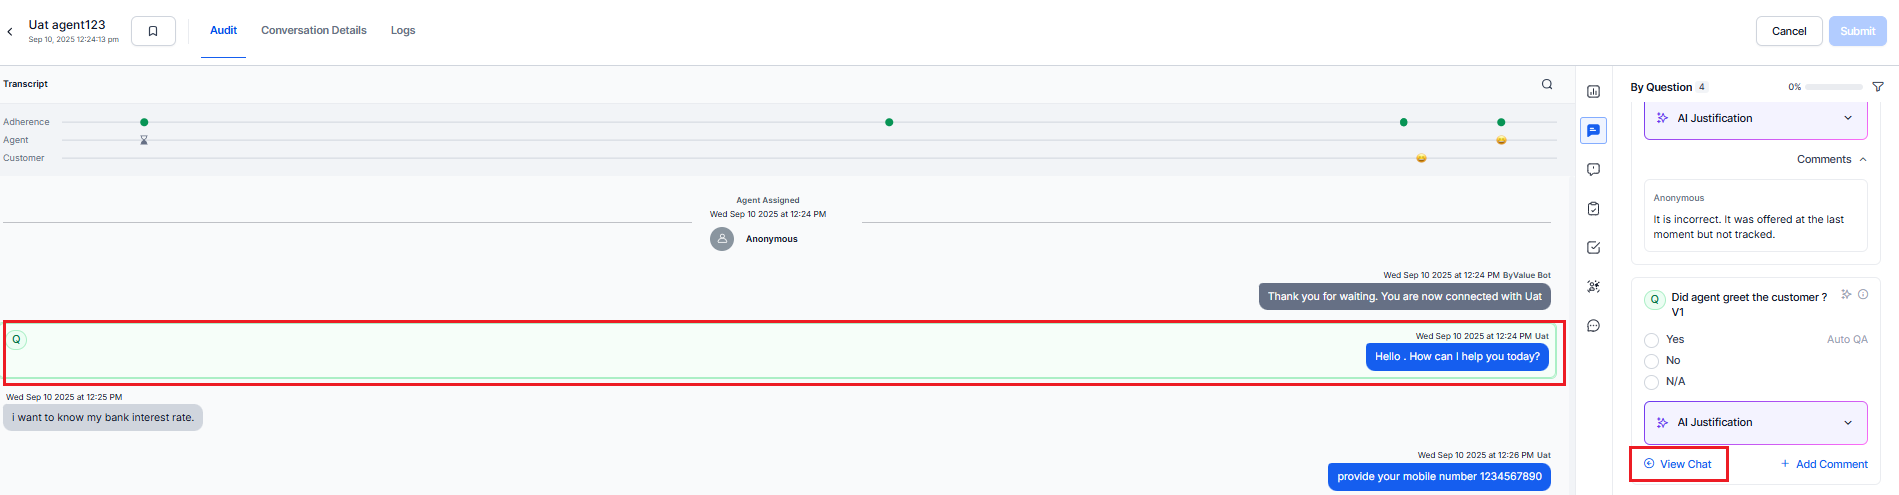Bookmark this conversation
The width and height of the screenshot is (1899, 495).
point(153,31)
